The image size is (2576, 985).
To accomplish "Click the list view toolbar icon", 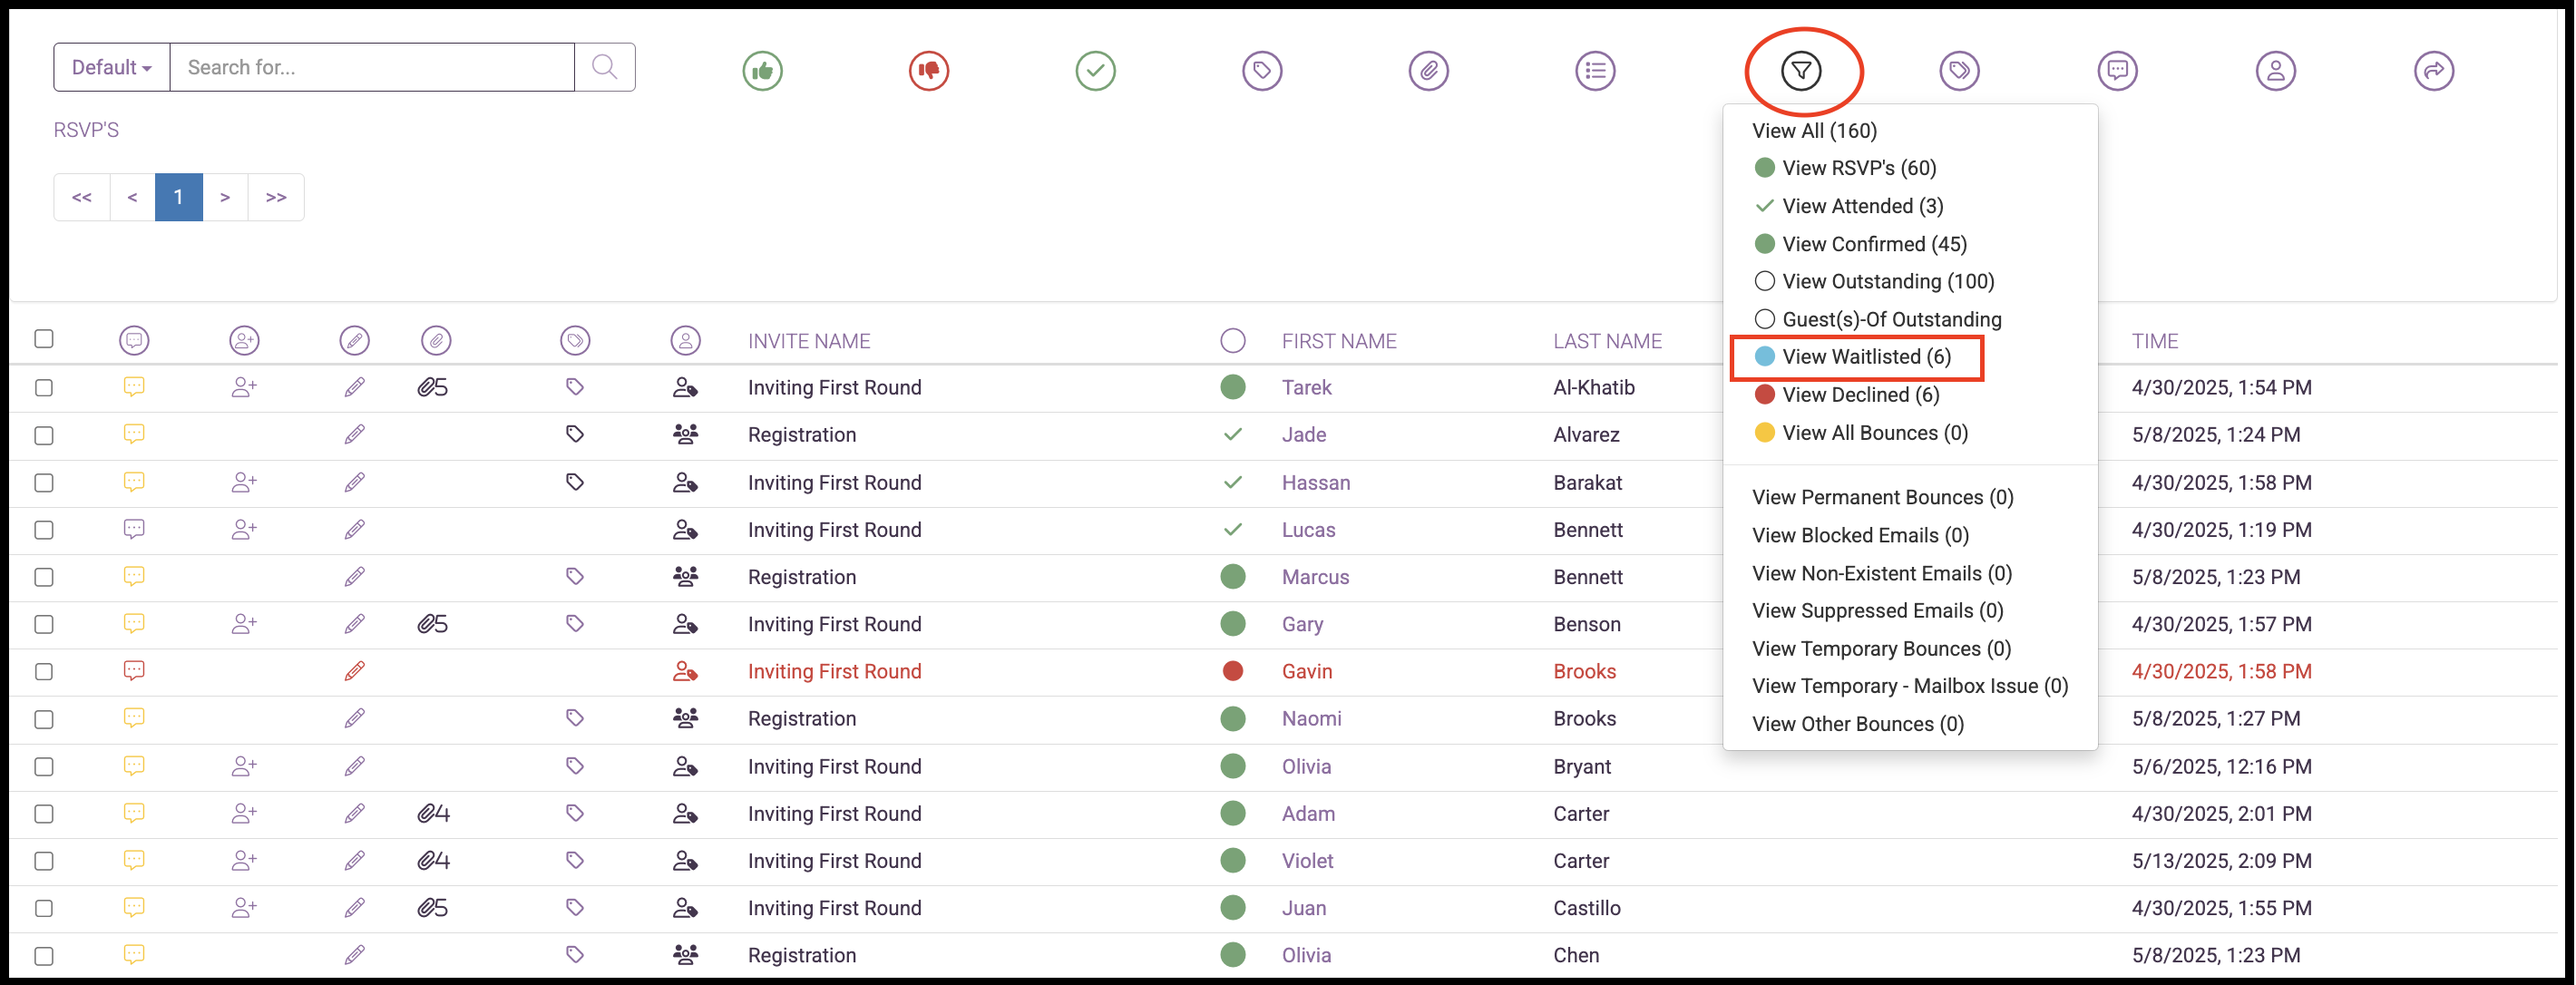I will tap(1595, 70).
